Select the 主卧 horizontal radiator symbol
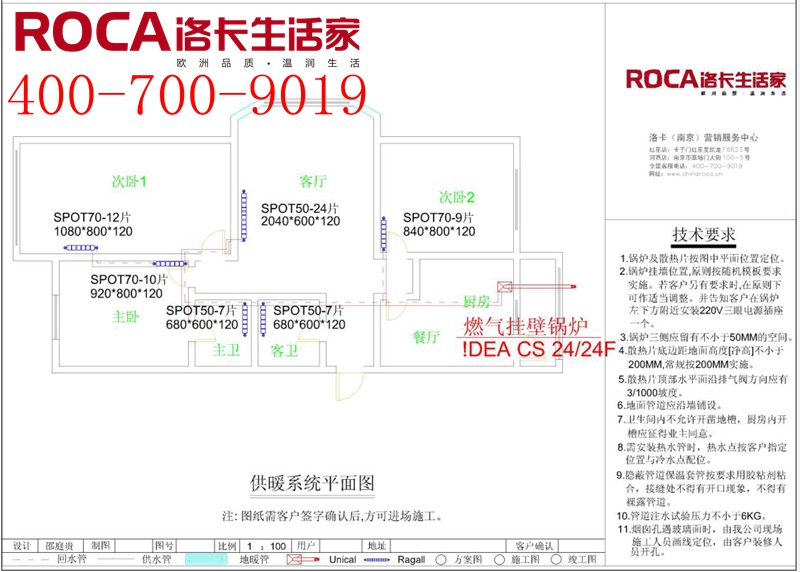The width and height of the screenshot is (800, 572). 170,264
